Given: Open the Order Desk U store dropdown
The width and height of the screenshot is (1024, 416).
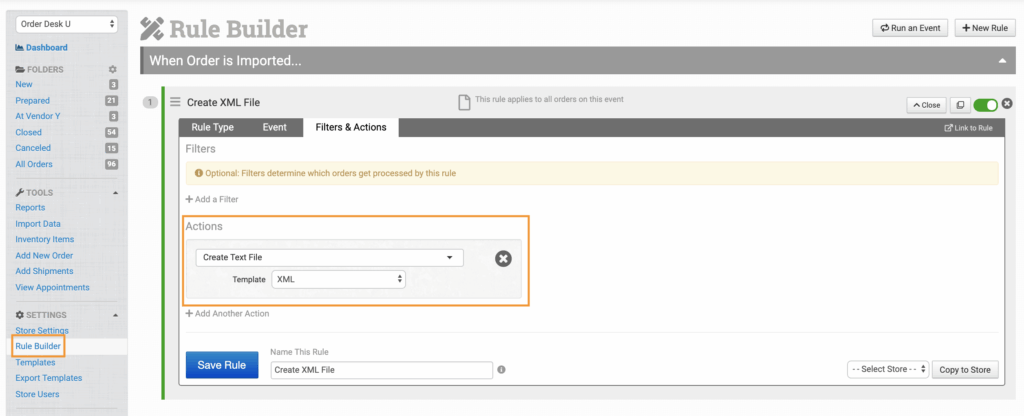Looking at the screenshot, I should click(x=68, y=23).
